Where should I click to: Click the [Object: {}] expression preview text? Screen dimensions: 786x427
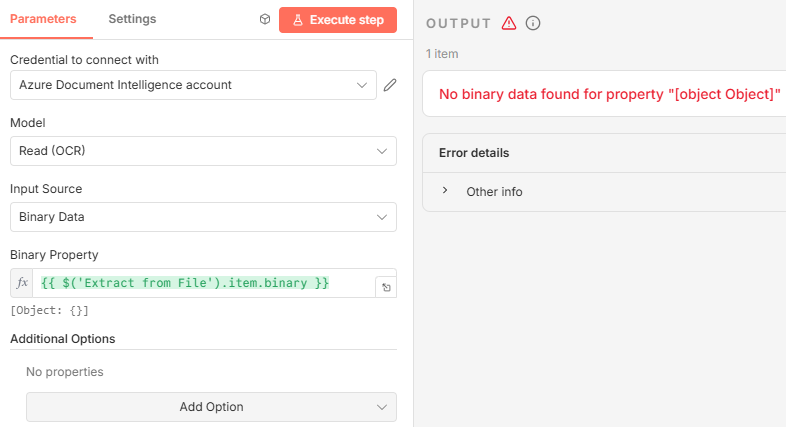pos(42,311)
